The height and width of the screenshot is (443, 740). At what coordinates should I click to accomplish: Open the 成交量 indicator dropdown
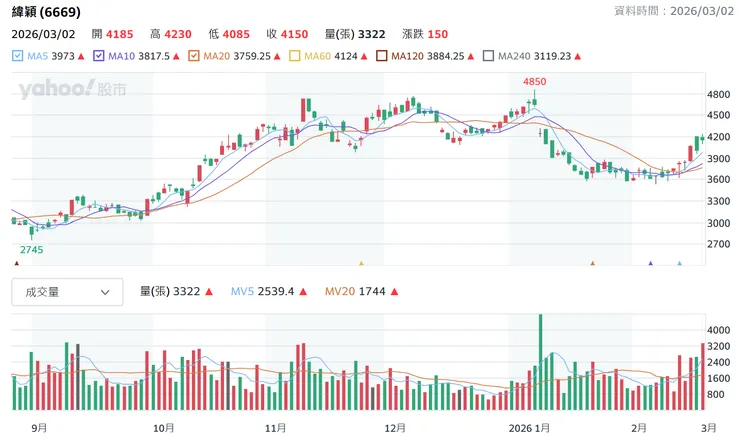67,292
